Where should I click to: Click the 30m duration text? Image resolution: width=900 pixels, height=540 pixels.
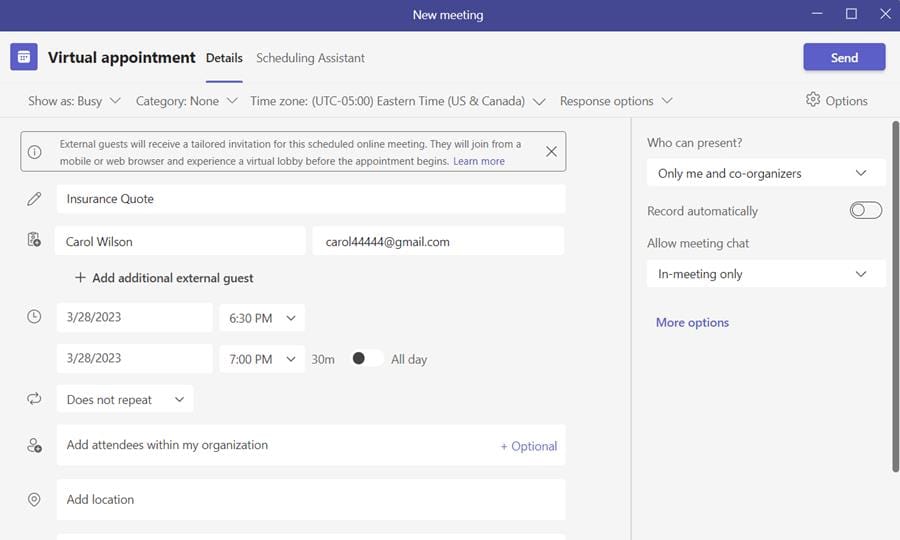point(323,360)
